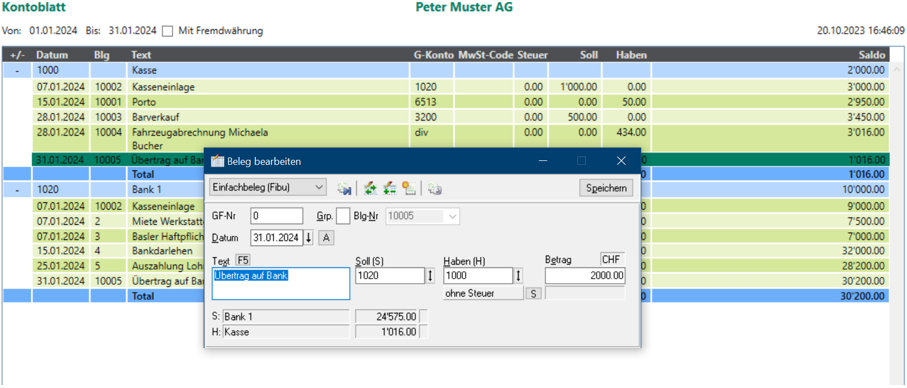Click the ohne Steuer tax field
This screenshot has width=907, height=388.
(x=483, y=294)
